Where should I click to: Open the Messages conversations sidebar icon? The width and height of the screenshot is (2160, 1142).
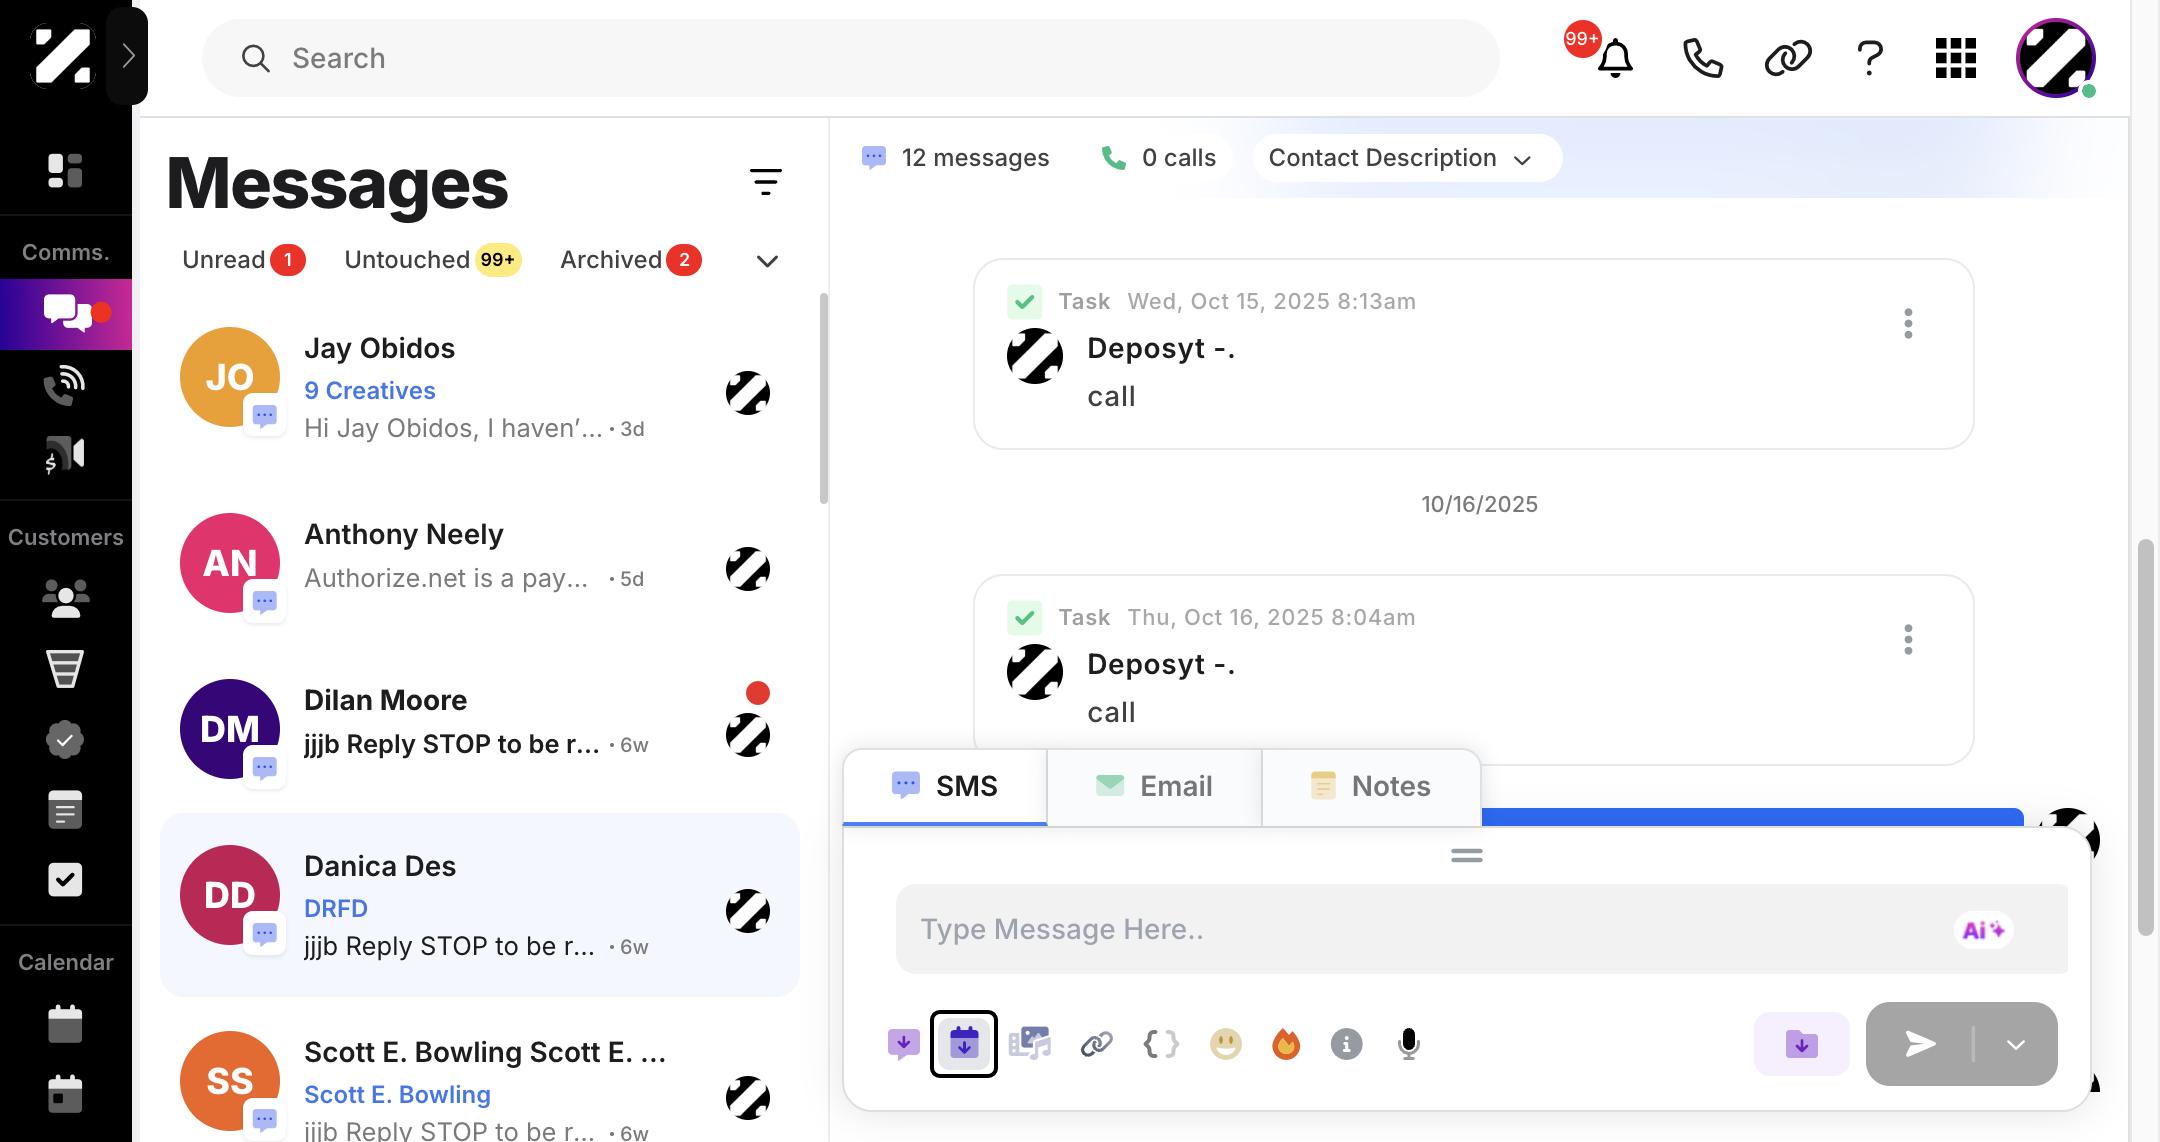pos(66,314)
